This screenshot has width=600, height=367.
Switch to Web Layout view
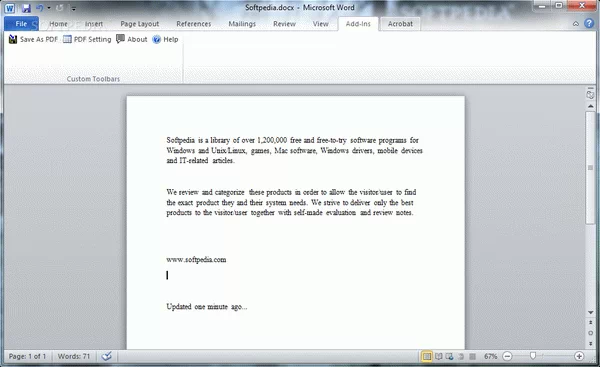coord(450,356)
